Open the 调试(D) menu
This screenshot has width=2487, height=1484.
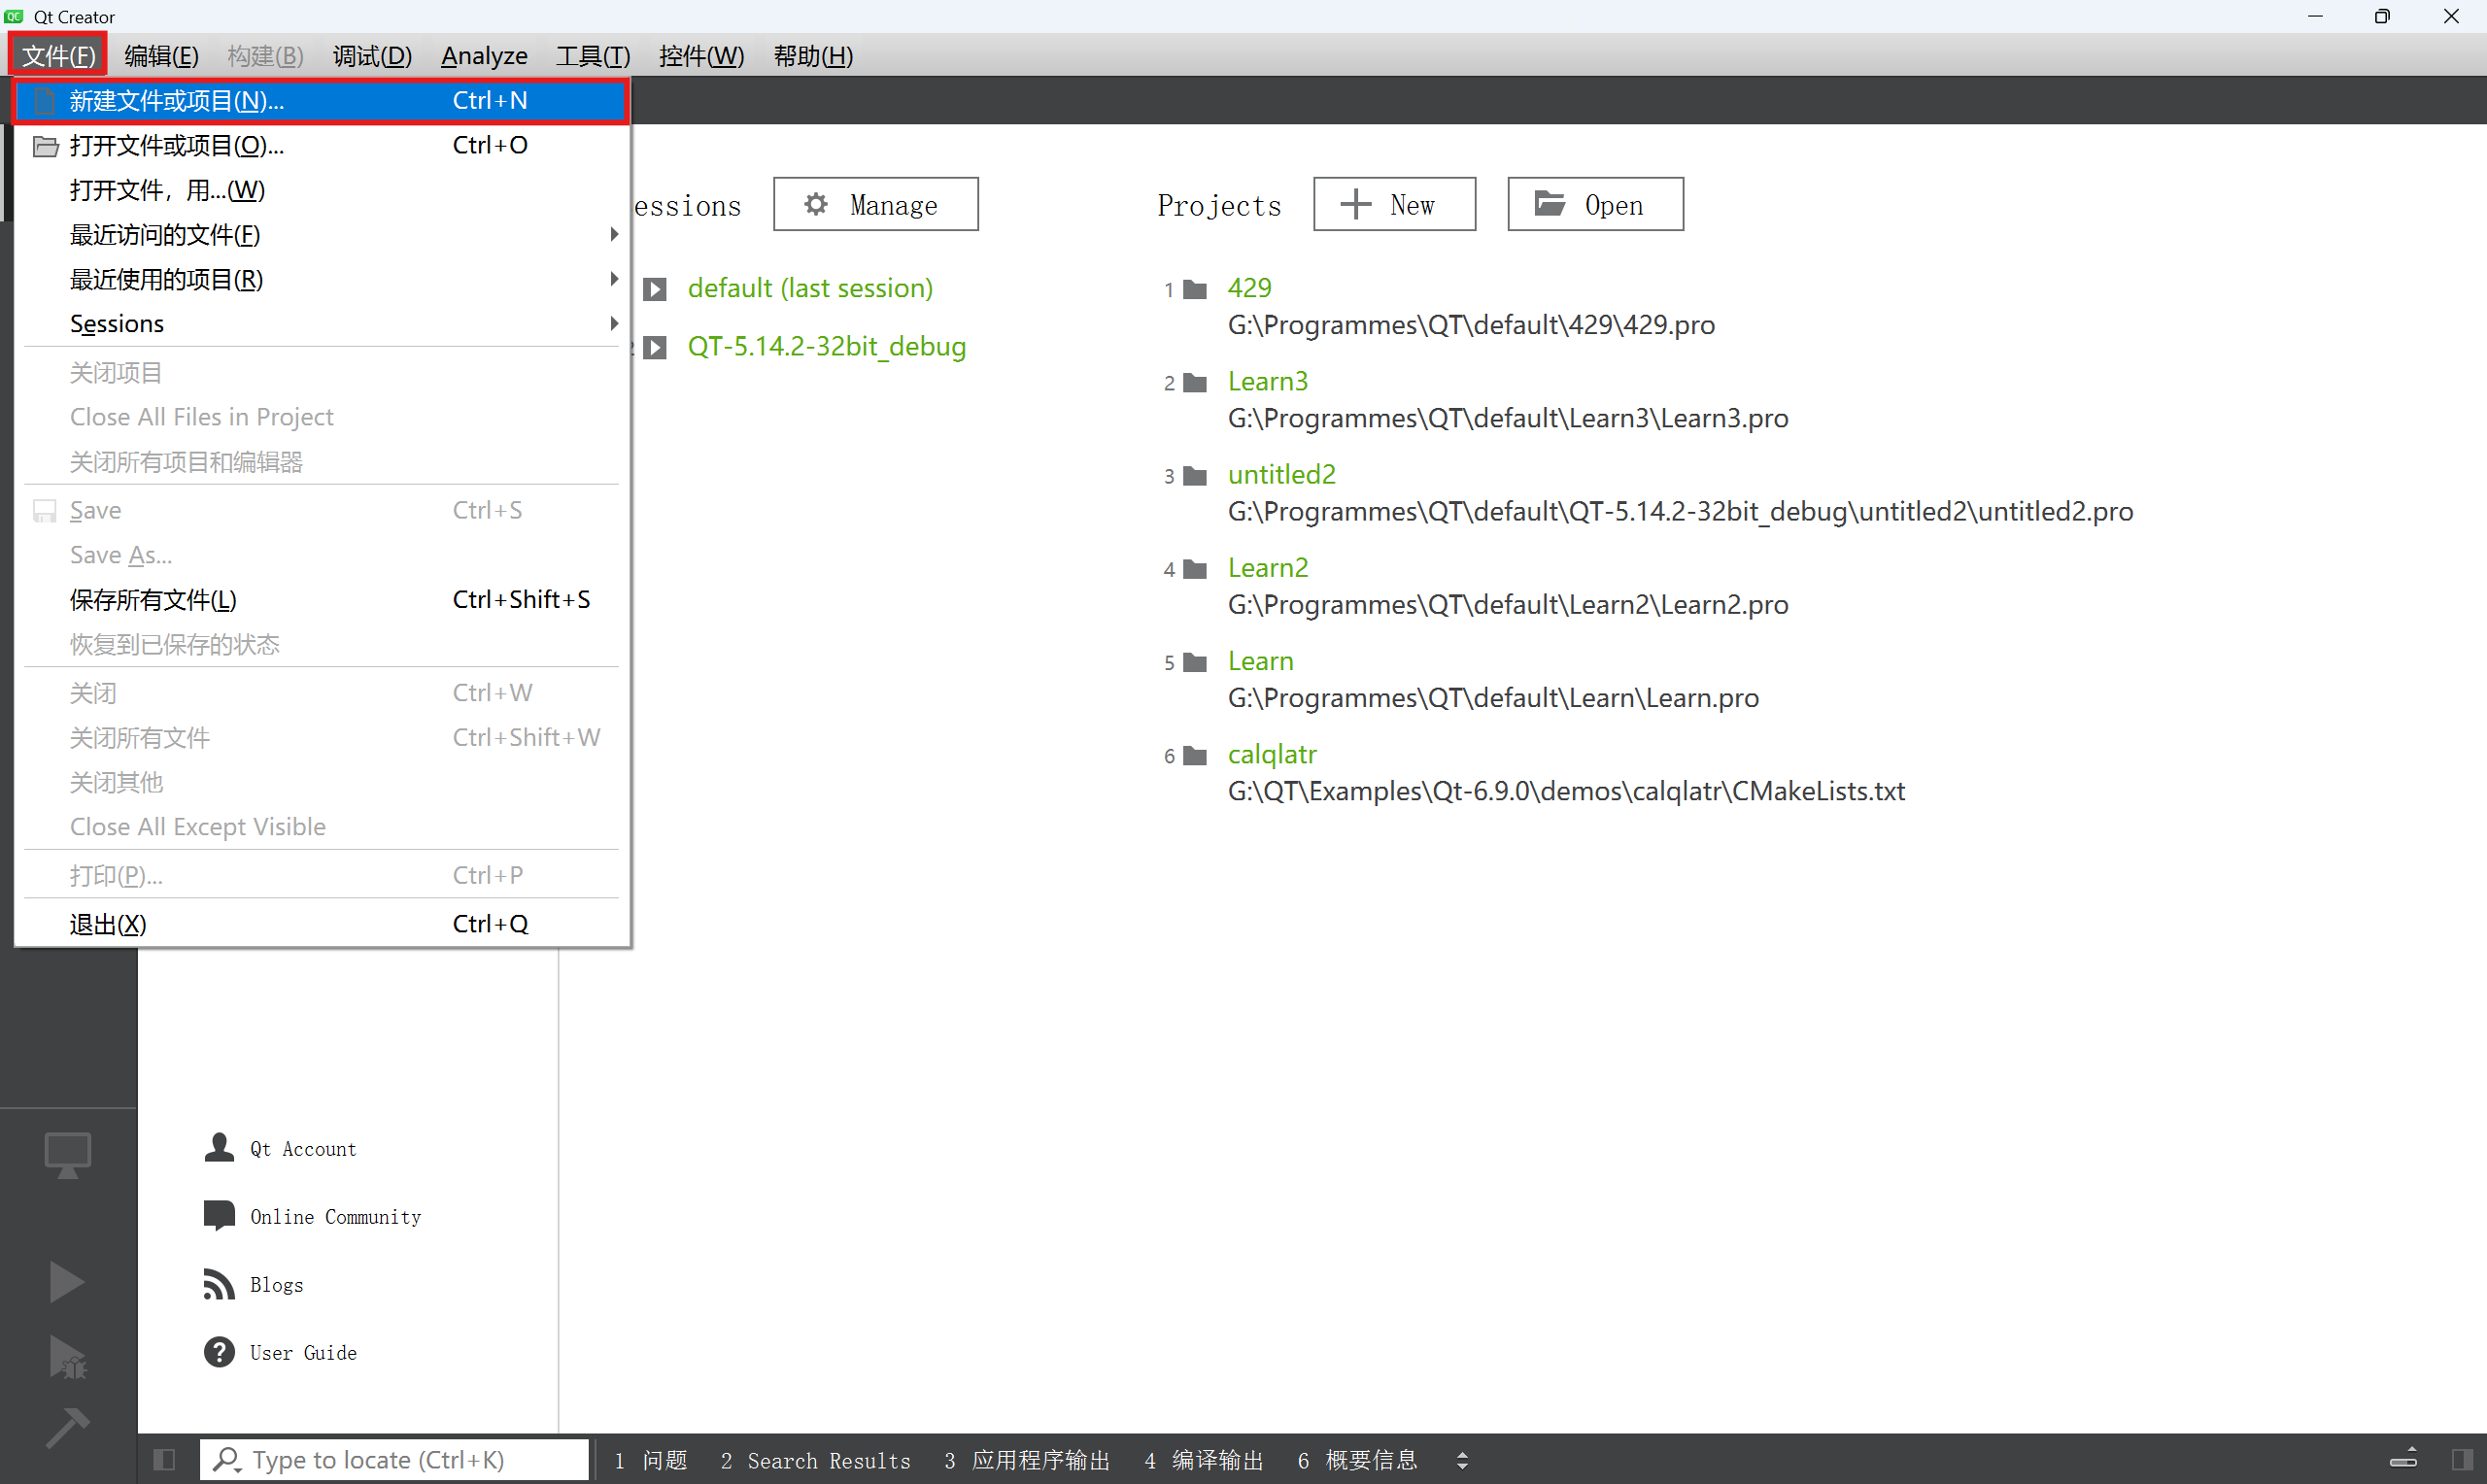point(372,55)
